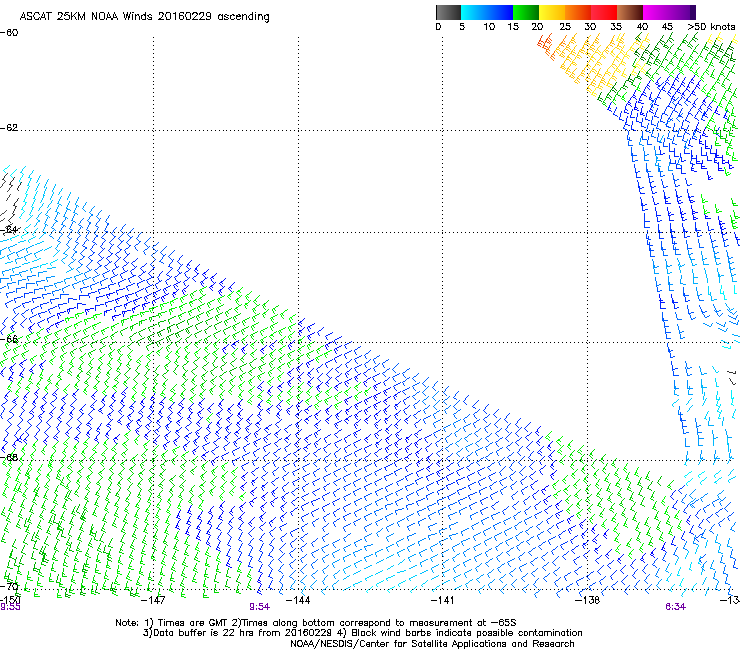The height and width of the screenshot is (650, 740).
Task: Click the '-68' latitude axis label
Action: (9, 458)
